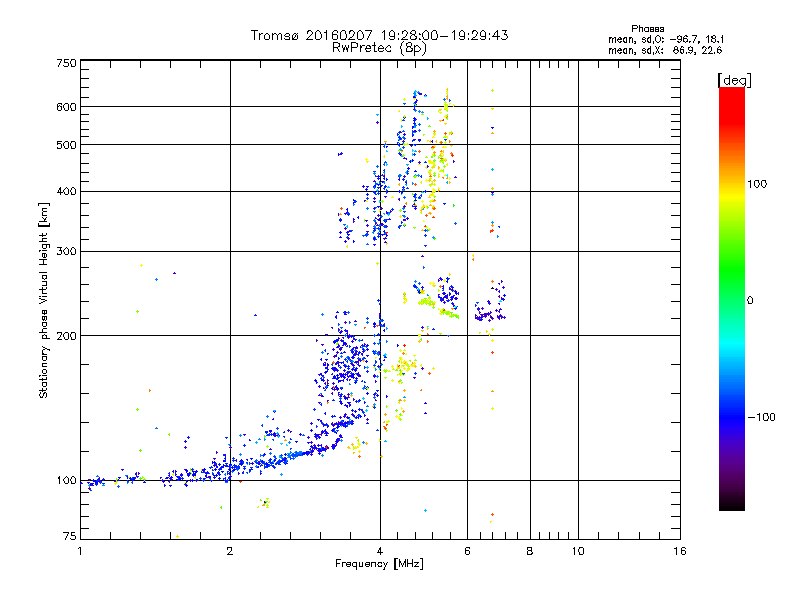
Task: Click the y-axis tick label '400'
Action: (x=66, y=192)
